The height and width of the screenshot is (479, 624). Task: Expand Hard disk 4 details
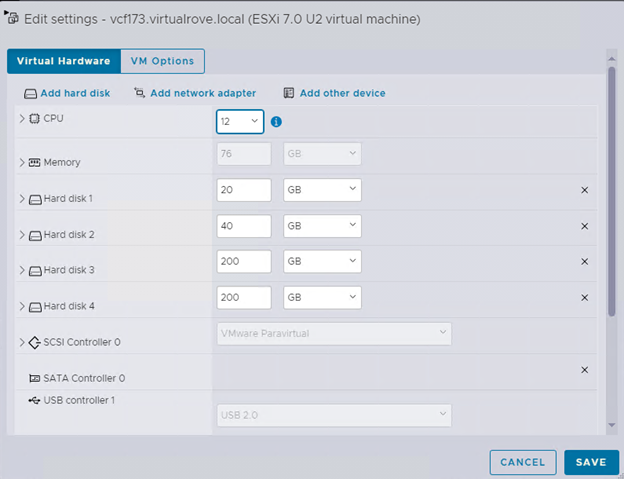22,306
